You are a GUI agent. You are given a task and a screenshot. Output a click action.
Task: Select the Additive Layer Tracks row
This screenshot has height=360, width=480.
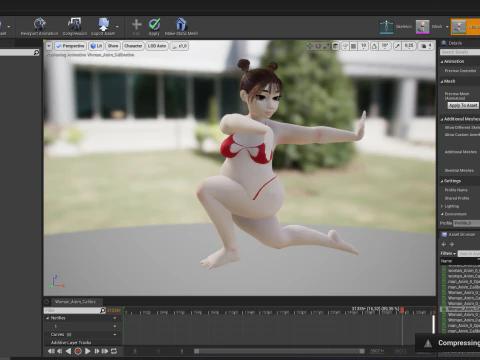tap(82, 342)
